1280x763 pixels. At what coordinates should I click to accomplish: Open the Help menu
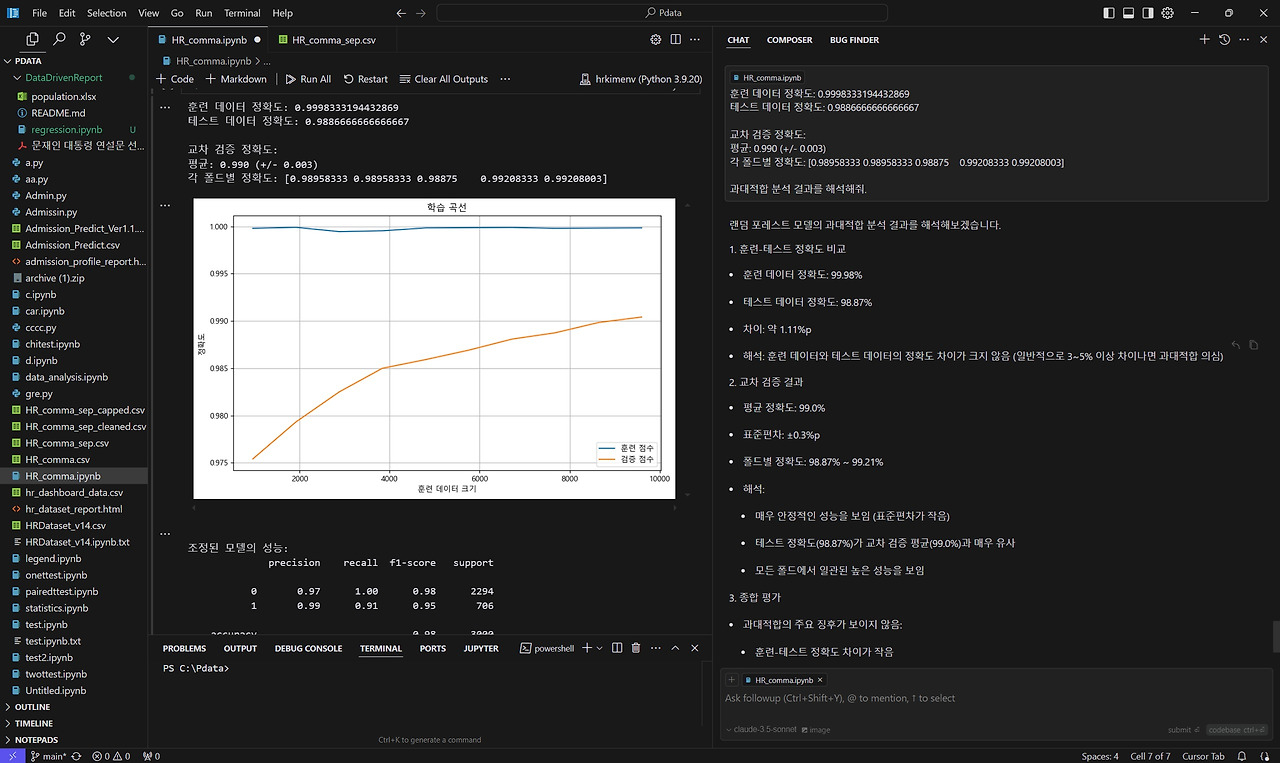pos(283,13)
